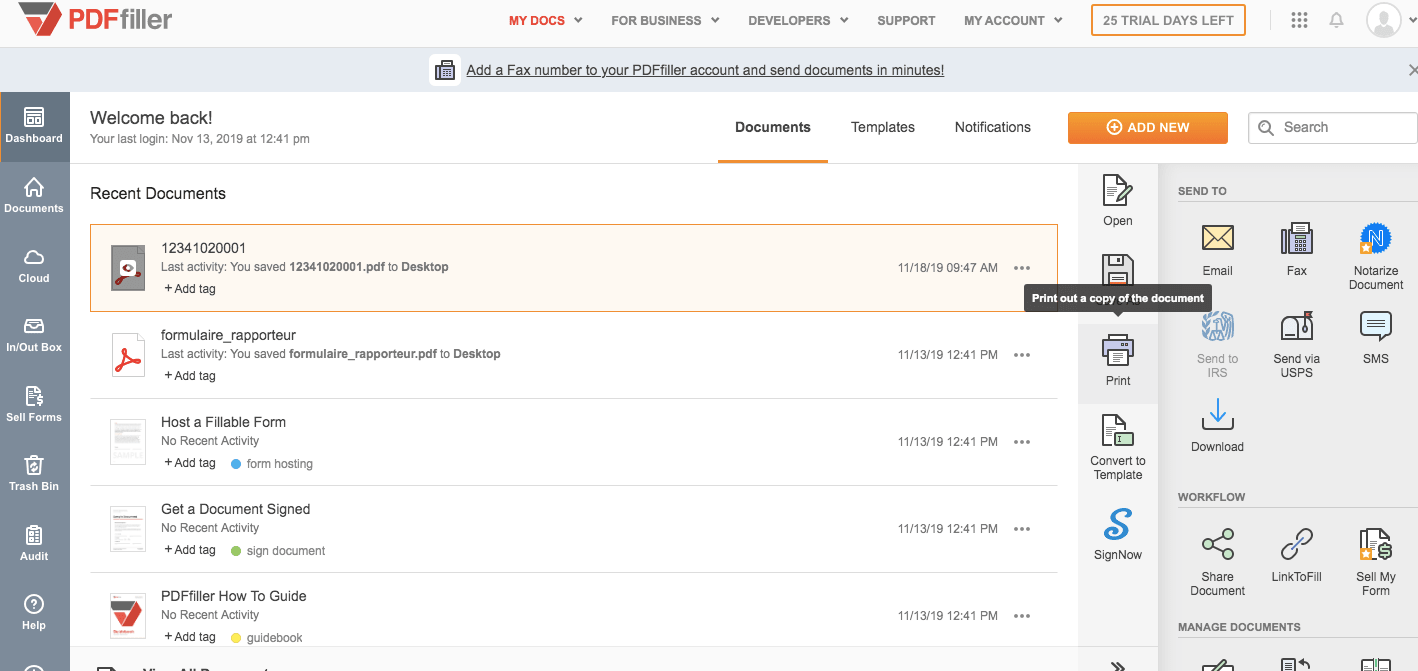Open the Email send option
The image size is (1418, 671).
(x=1217, y=239)
